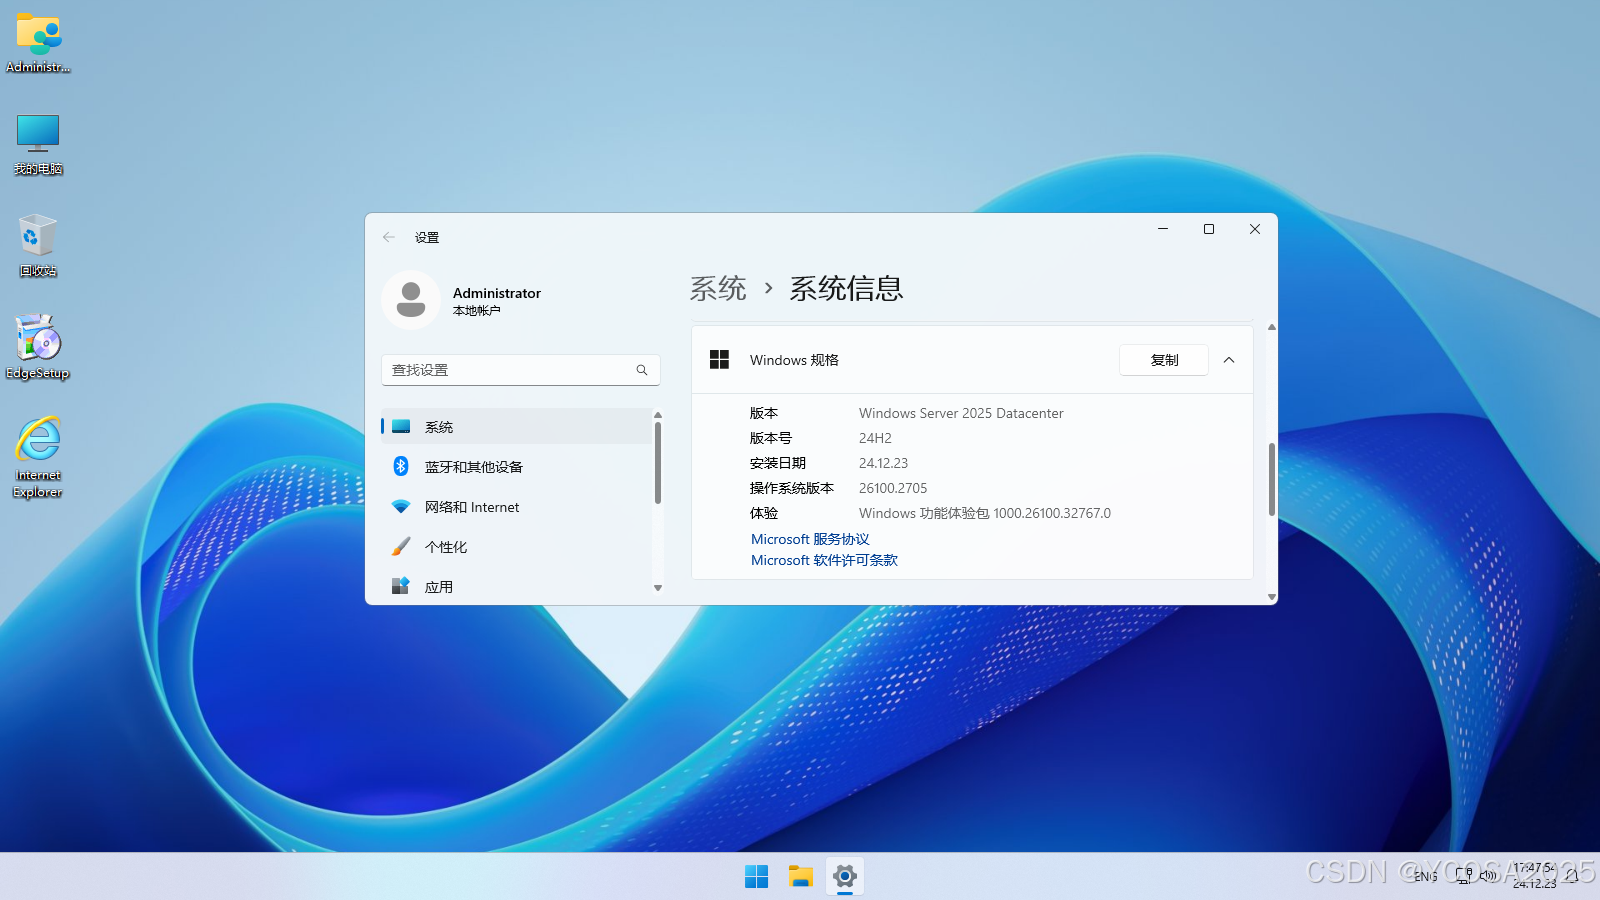
Task: Launch the EdgeSetup desktop icon
Action: [x=38, y=348]
